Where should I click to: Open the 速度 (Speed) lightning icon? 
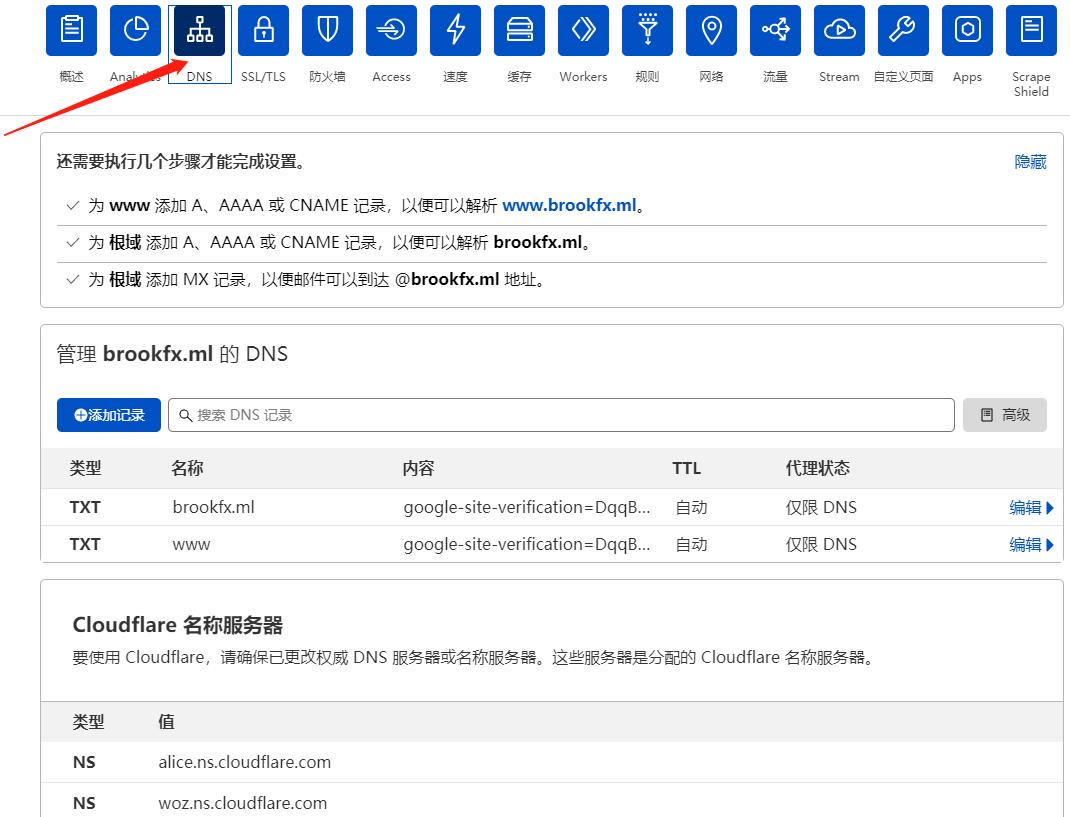(455, 29)
